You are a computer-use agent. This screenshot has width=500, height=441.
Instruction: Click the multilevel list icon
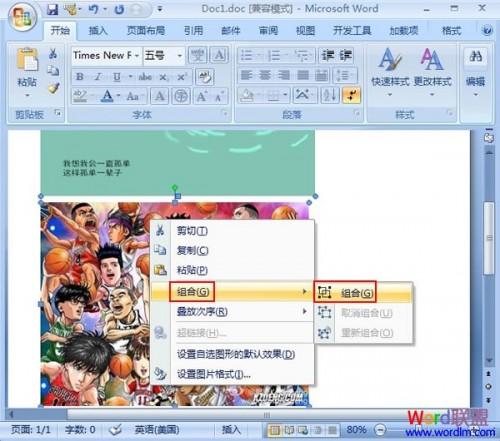pos(302,55)
